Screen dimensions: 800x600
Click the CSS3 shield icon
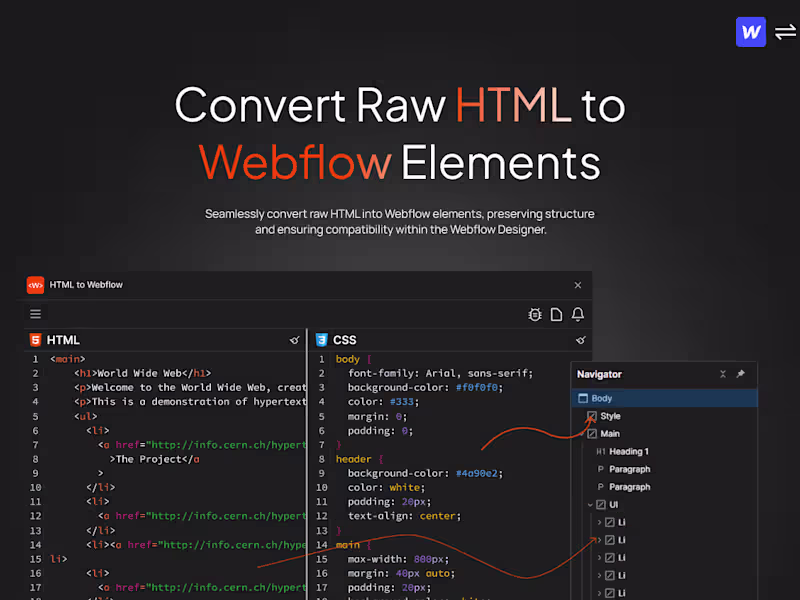coord(321,340)
